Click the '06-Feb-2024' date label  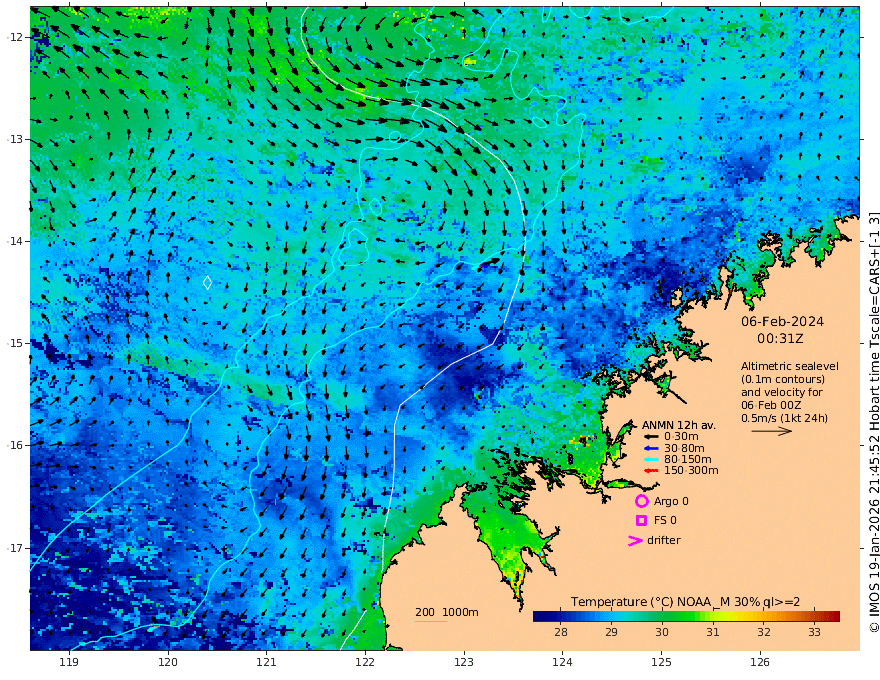(782, 321)
